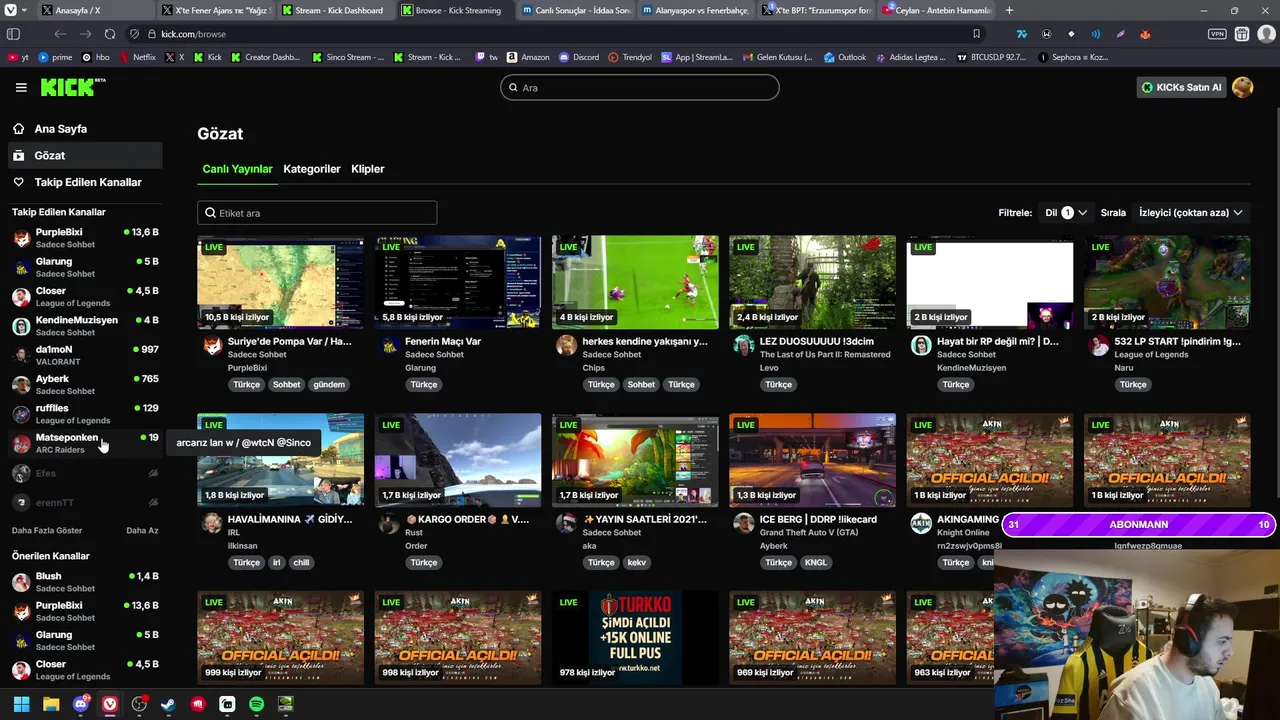Screen dimensions: 1280x720
Task: Open ICE BERG DDRP stream thumbnail
Action: coord(813,460)
